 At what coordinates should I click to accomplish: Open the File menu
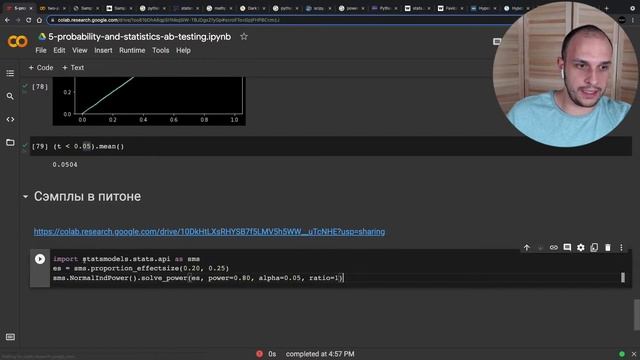click(41, 50)
